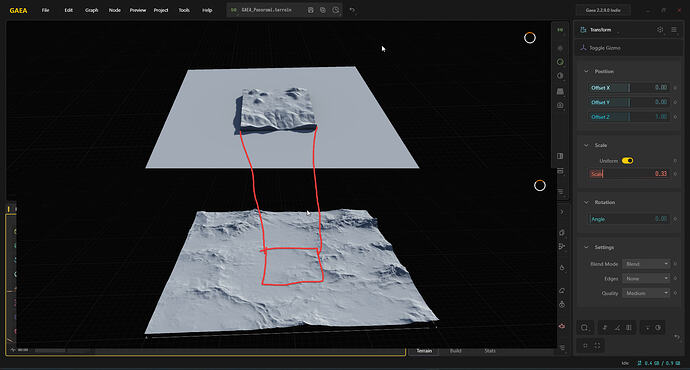Click the version history clock icon

tap(336, 10)
